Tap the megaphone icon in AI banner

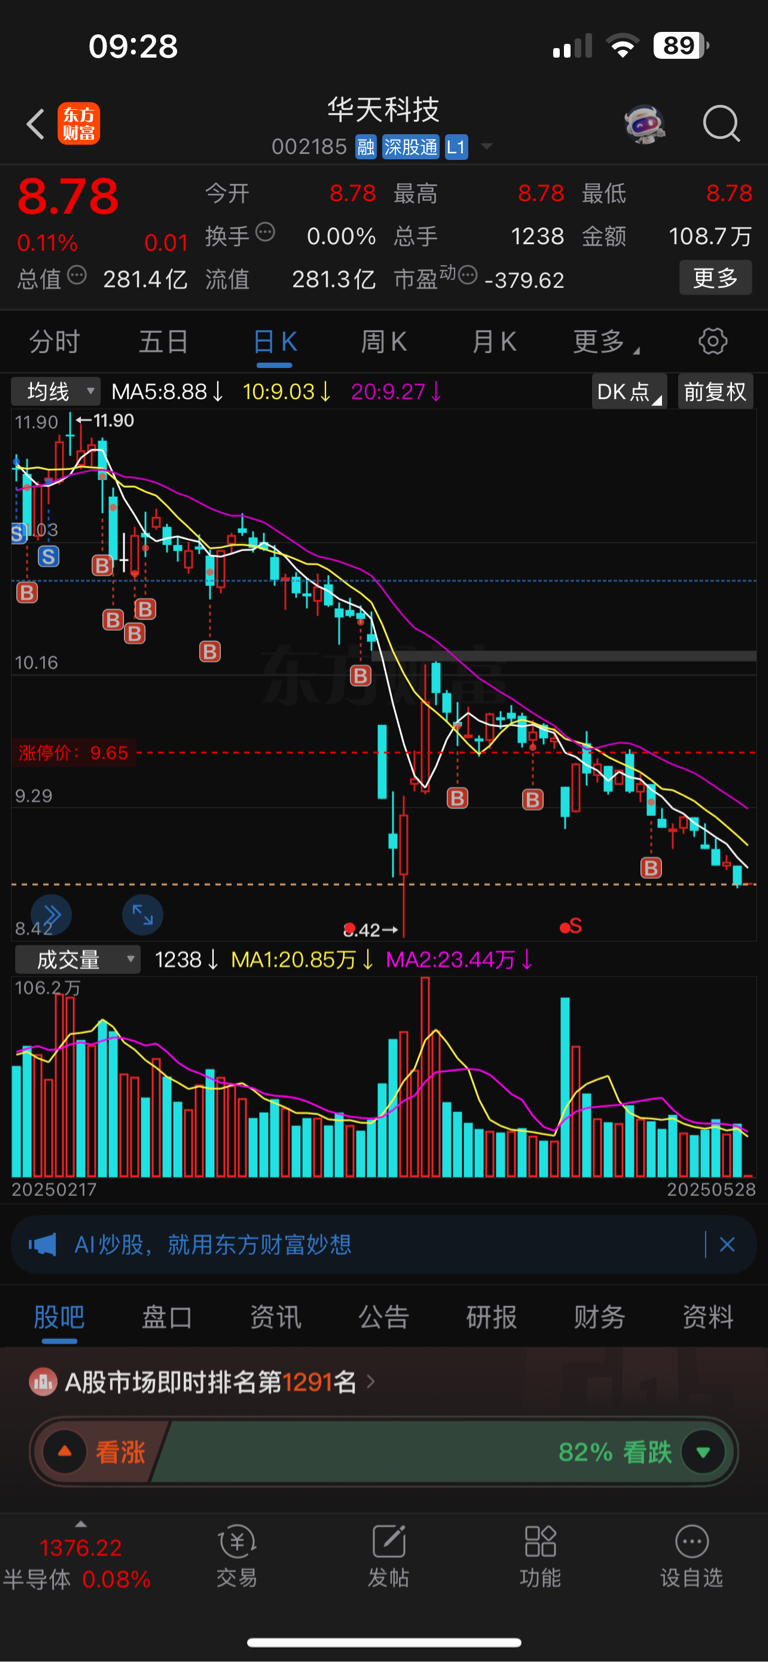point(43,1244)
